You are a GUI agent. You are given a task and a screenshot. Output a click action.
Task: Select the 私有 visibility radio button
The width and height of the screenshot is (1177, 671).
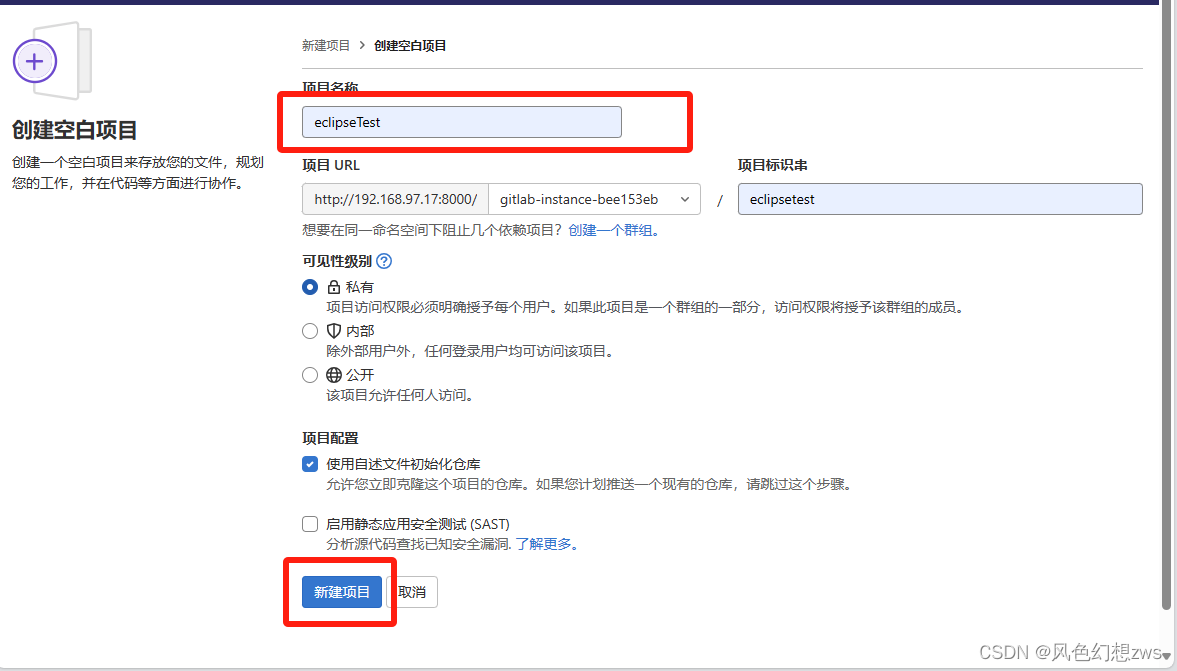(310, 285)
